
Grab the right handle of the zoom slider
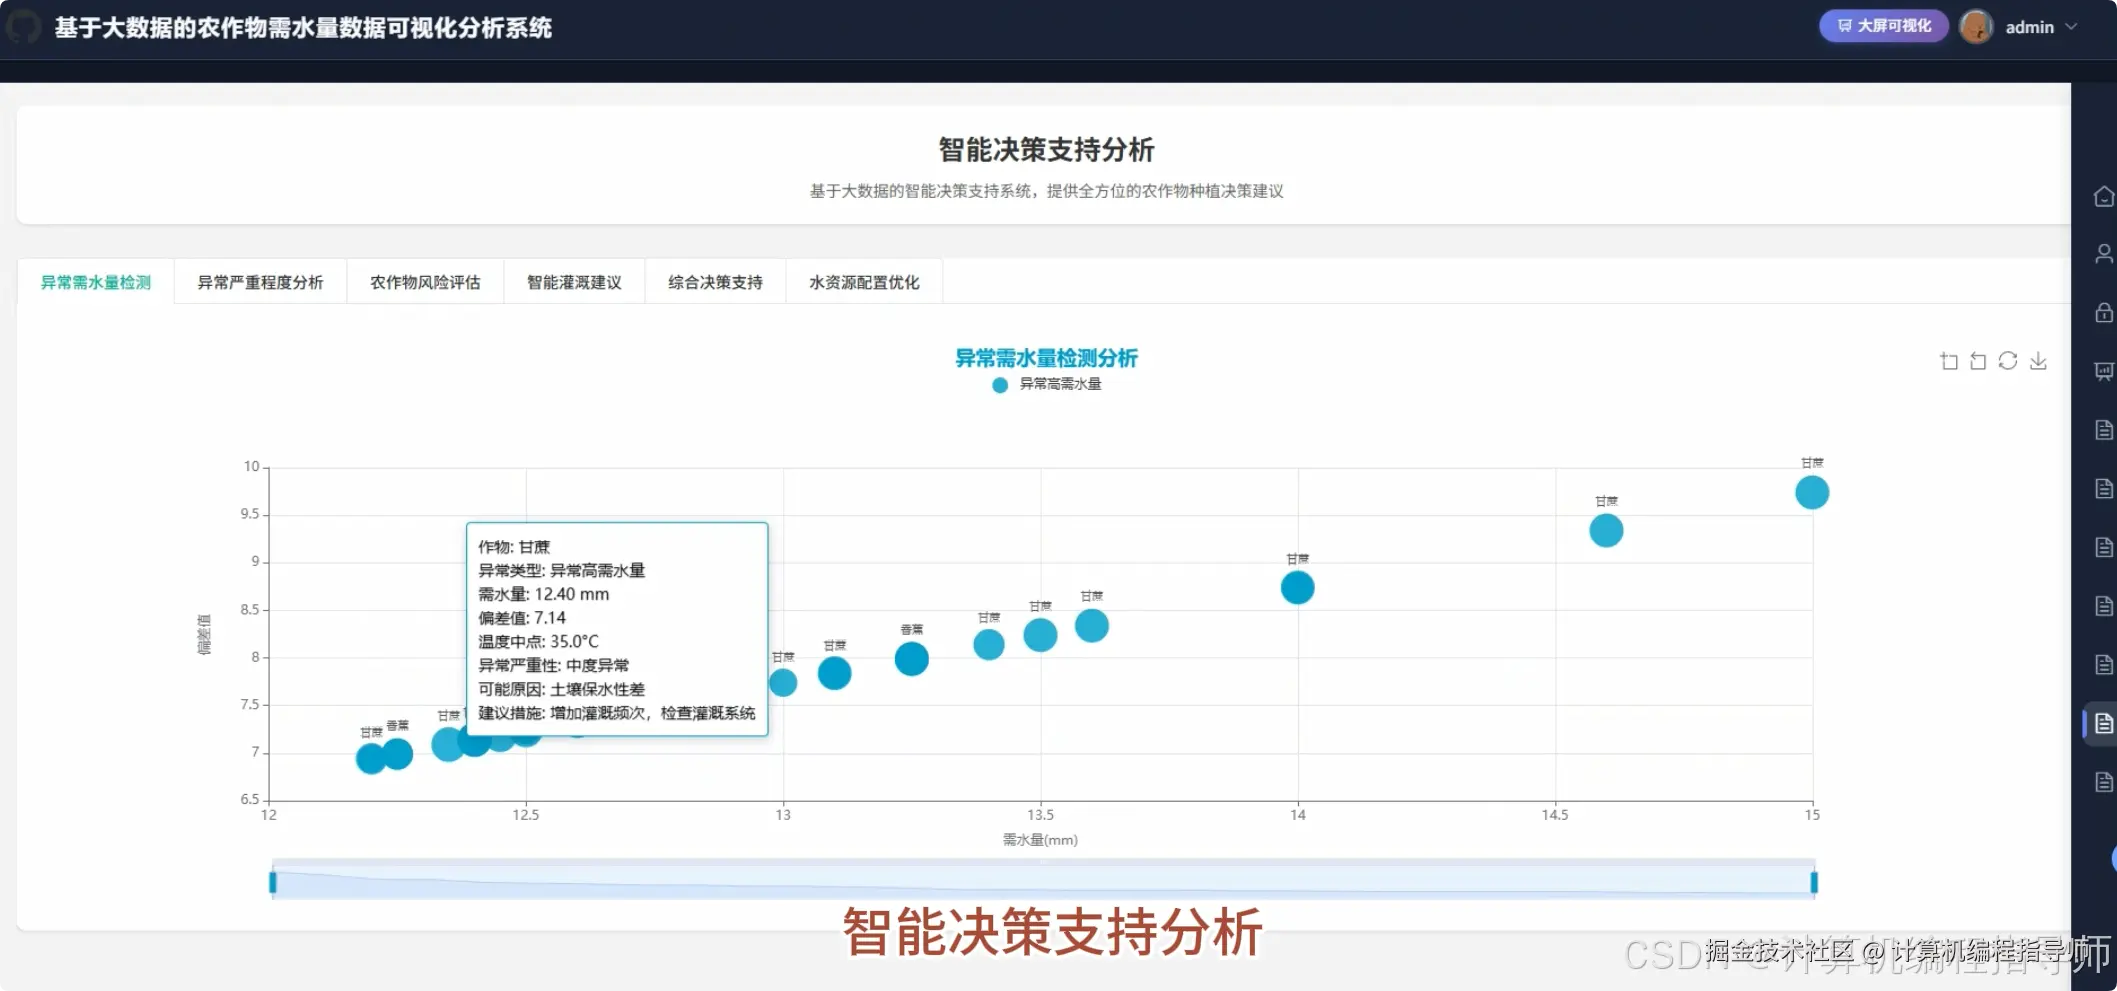tap(1814, 882)
